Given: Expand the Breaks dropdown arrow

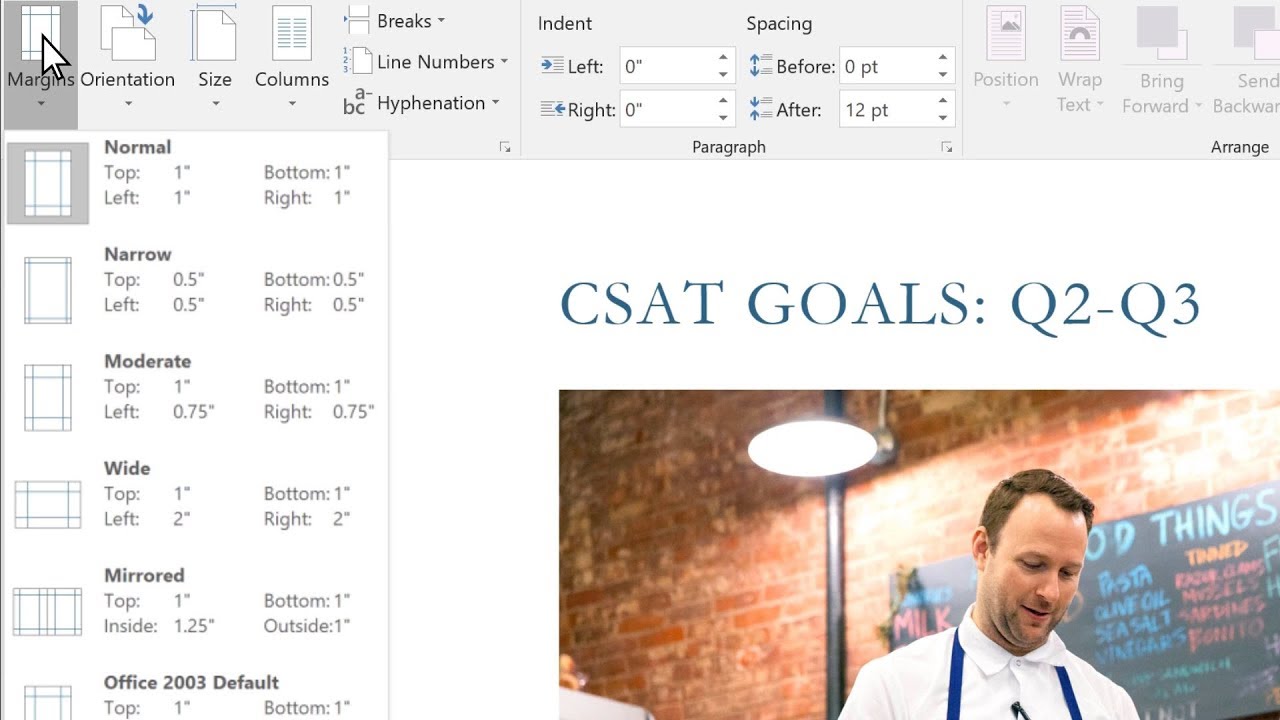Looking at the screenshot, I should tap(441, 21).
